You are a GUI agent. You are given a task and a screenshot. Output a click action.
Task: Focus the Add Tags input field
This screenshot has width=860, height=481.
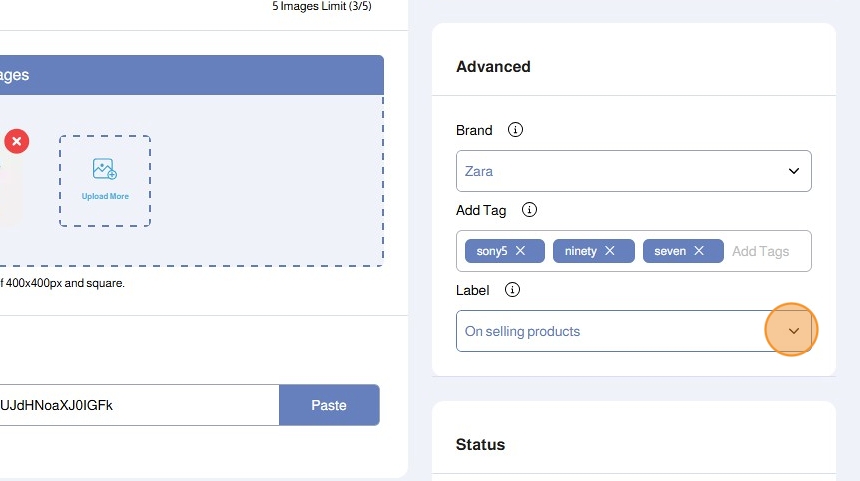[x=762, y=251]
